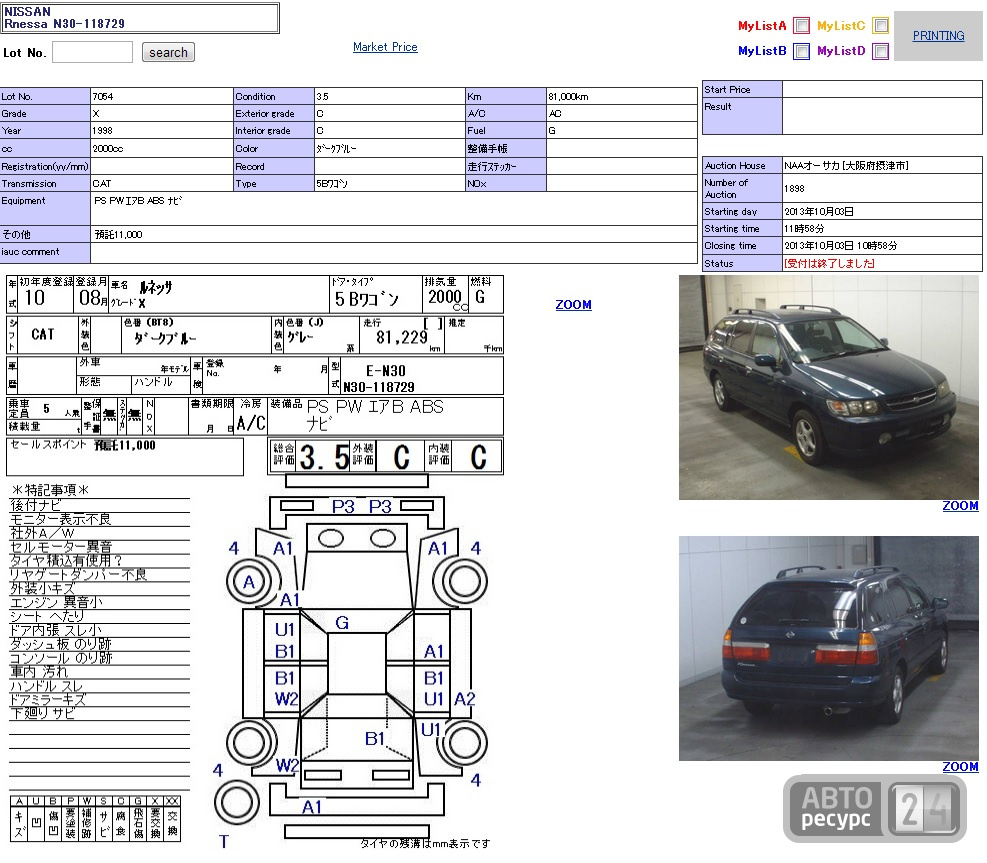This screenshot has height=863, width=987.
Task: Click the spare tire circle marked T
Action: pos(237,803)
